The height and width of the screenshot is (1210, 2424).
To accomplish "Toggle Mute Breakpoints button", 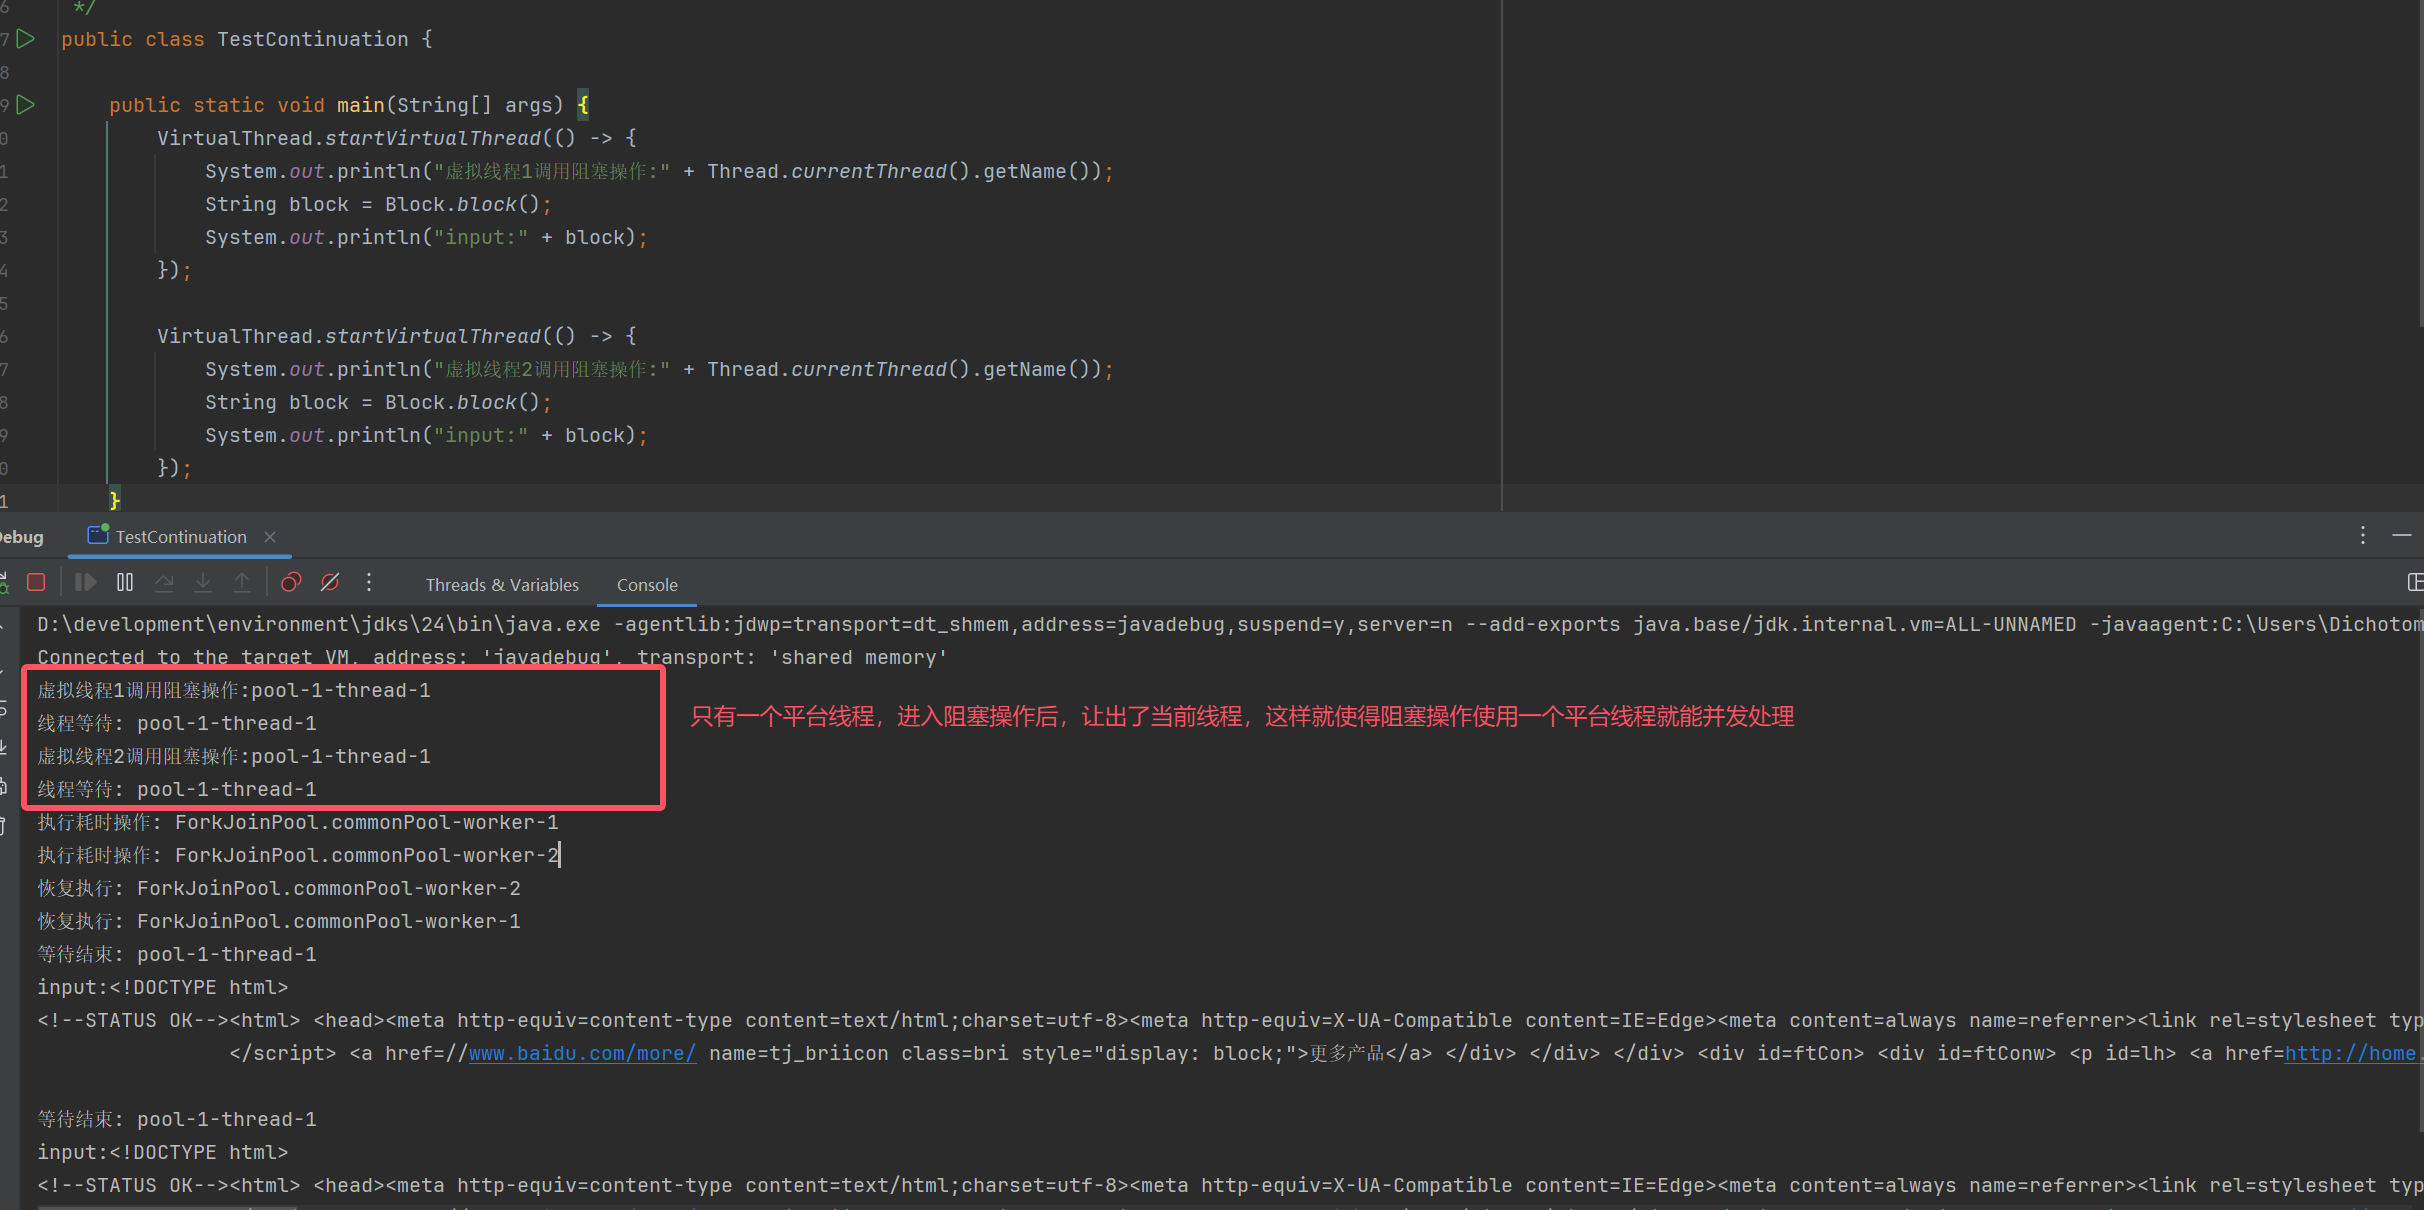I will tap(330, 583).
